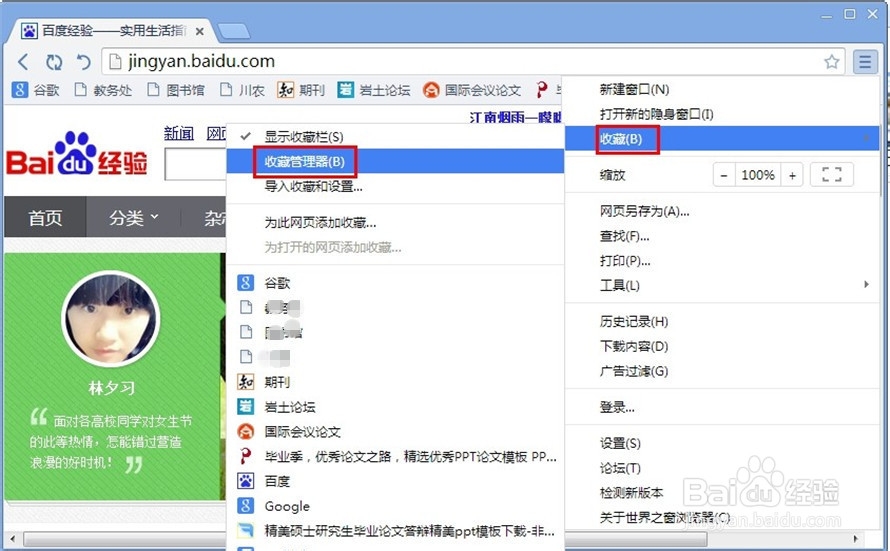
Task: Open the 毕业季，优秀论文之路 bookmark entry
Action: click(395, 456)
